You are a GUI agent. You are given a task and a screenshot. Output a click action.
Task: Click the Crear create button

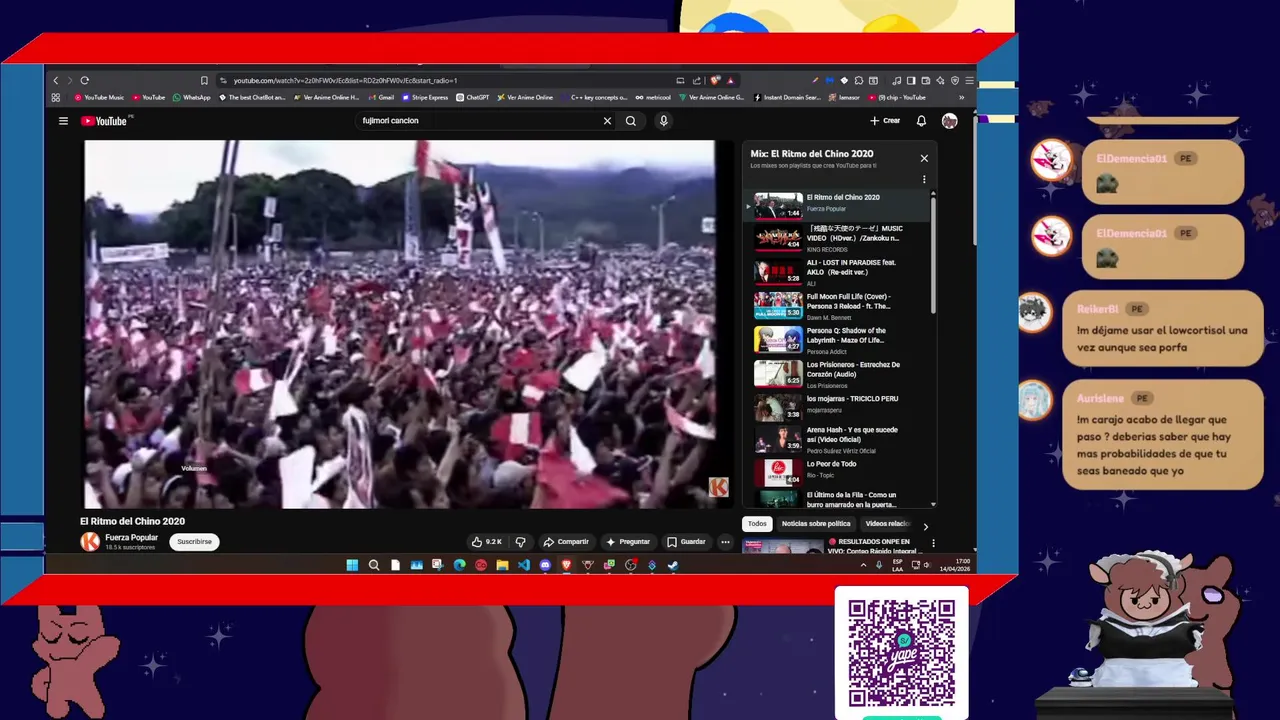[885, 121]
